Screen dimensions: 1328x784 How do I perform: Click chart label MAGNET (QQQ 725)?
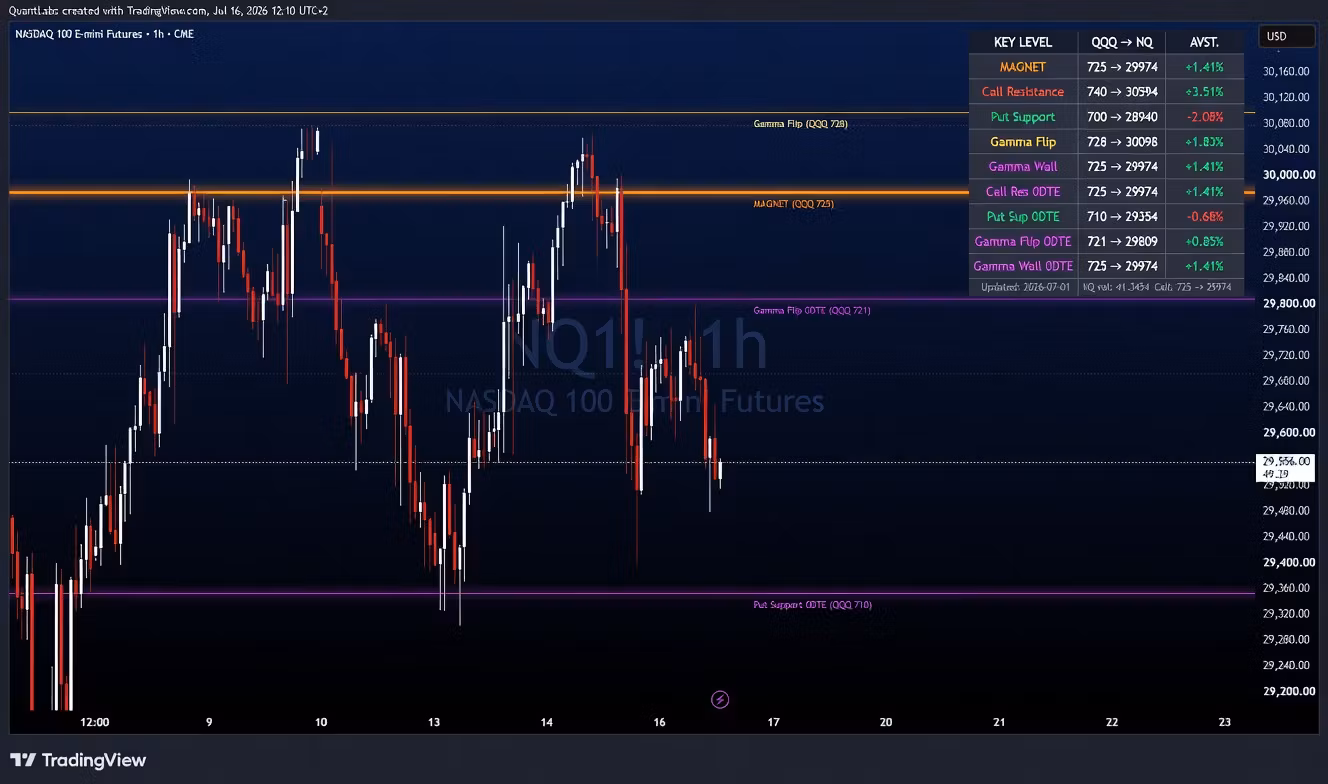point(793,203)
